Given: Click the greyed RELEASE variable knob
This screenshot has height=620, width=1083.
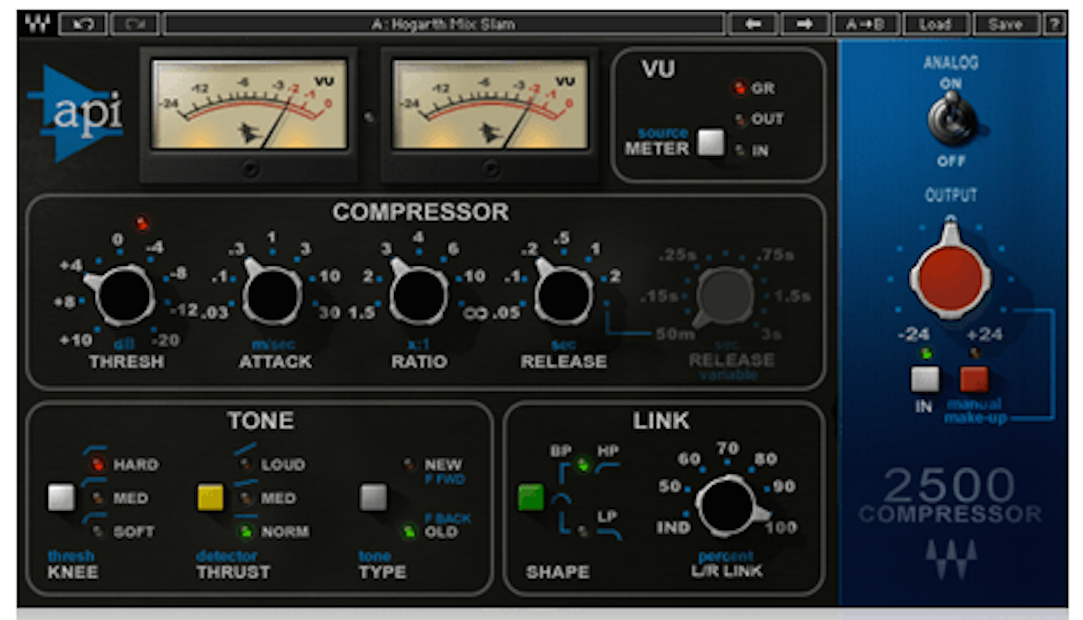Looking at the screenshot, I should (x=724, y=296).
